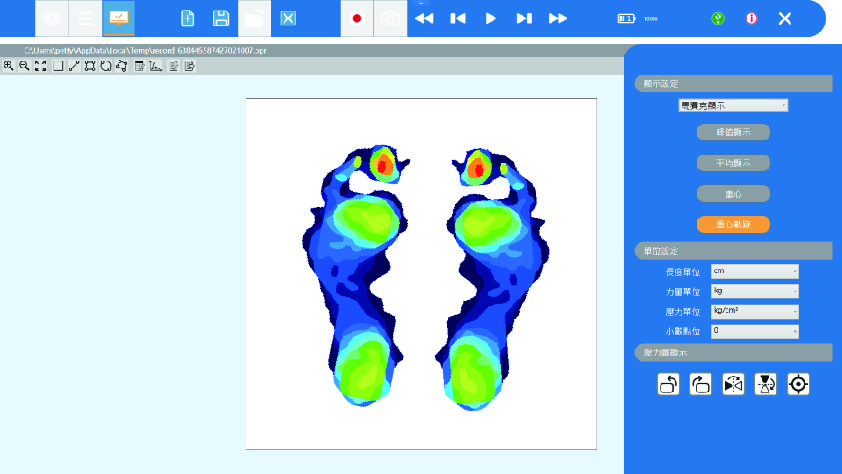The width and height of the screenshot is (842, 474).
Task: Open the sliders settings tab
Action: 85,19
